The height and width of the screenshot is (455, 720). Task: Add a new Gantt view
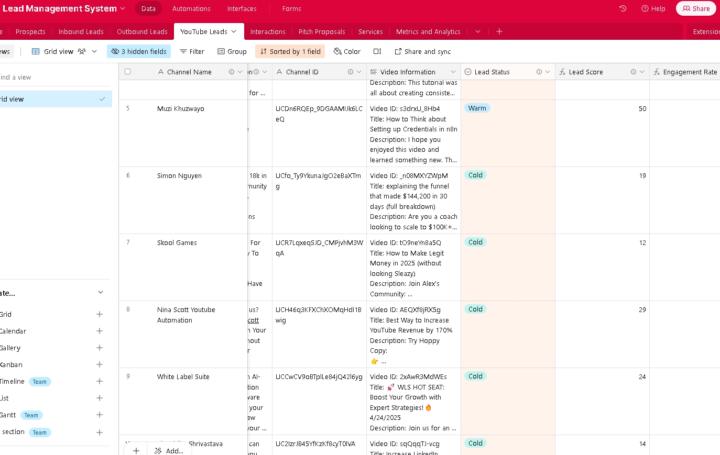point(99,415)
